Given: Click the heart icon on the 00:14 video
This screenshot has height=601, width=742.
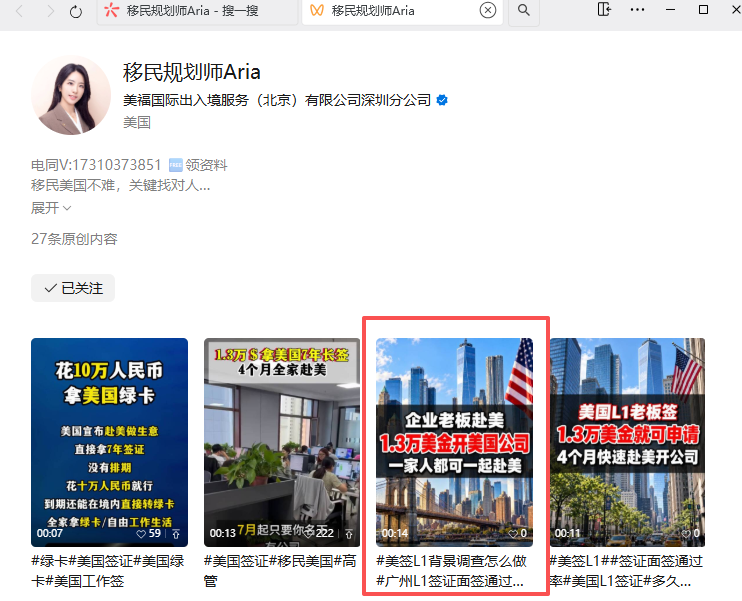Looking at the screenshot, I should tap(513, 534).
